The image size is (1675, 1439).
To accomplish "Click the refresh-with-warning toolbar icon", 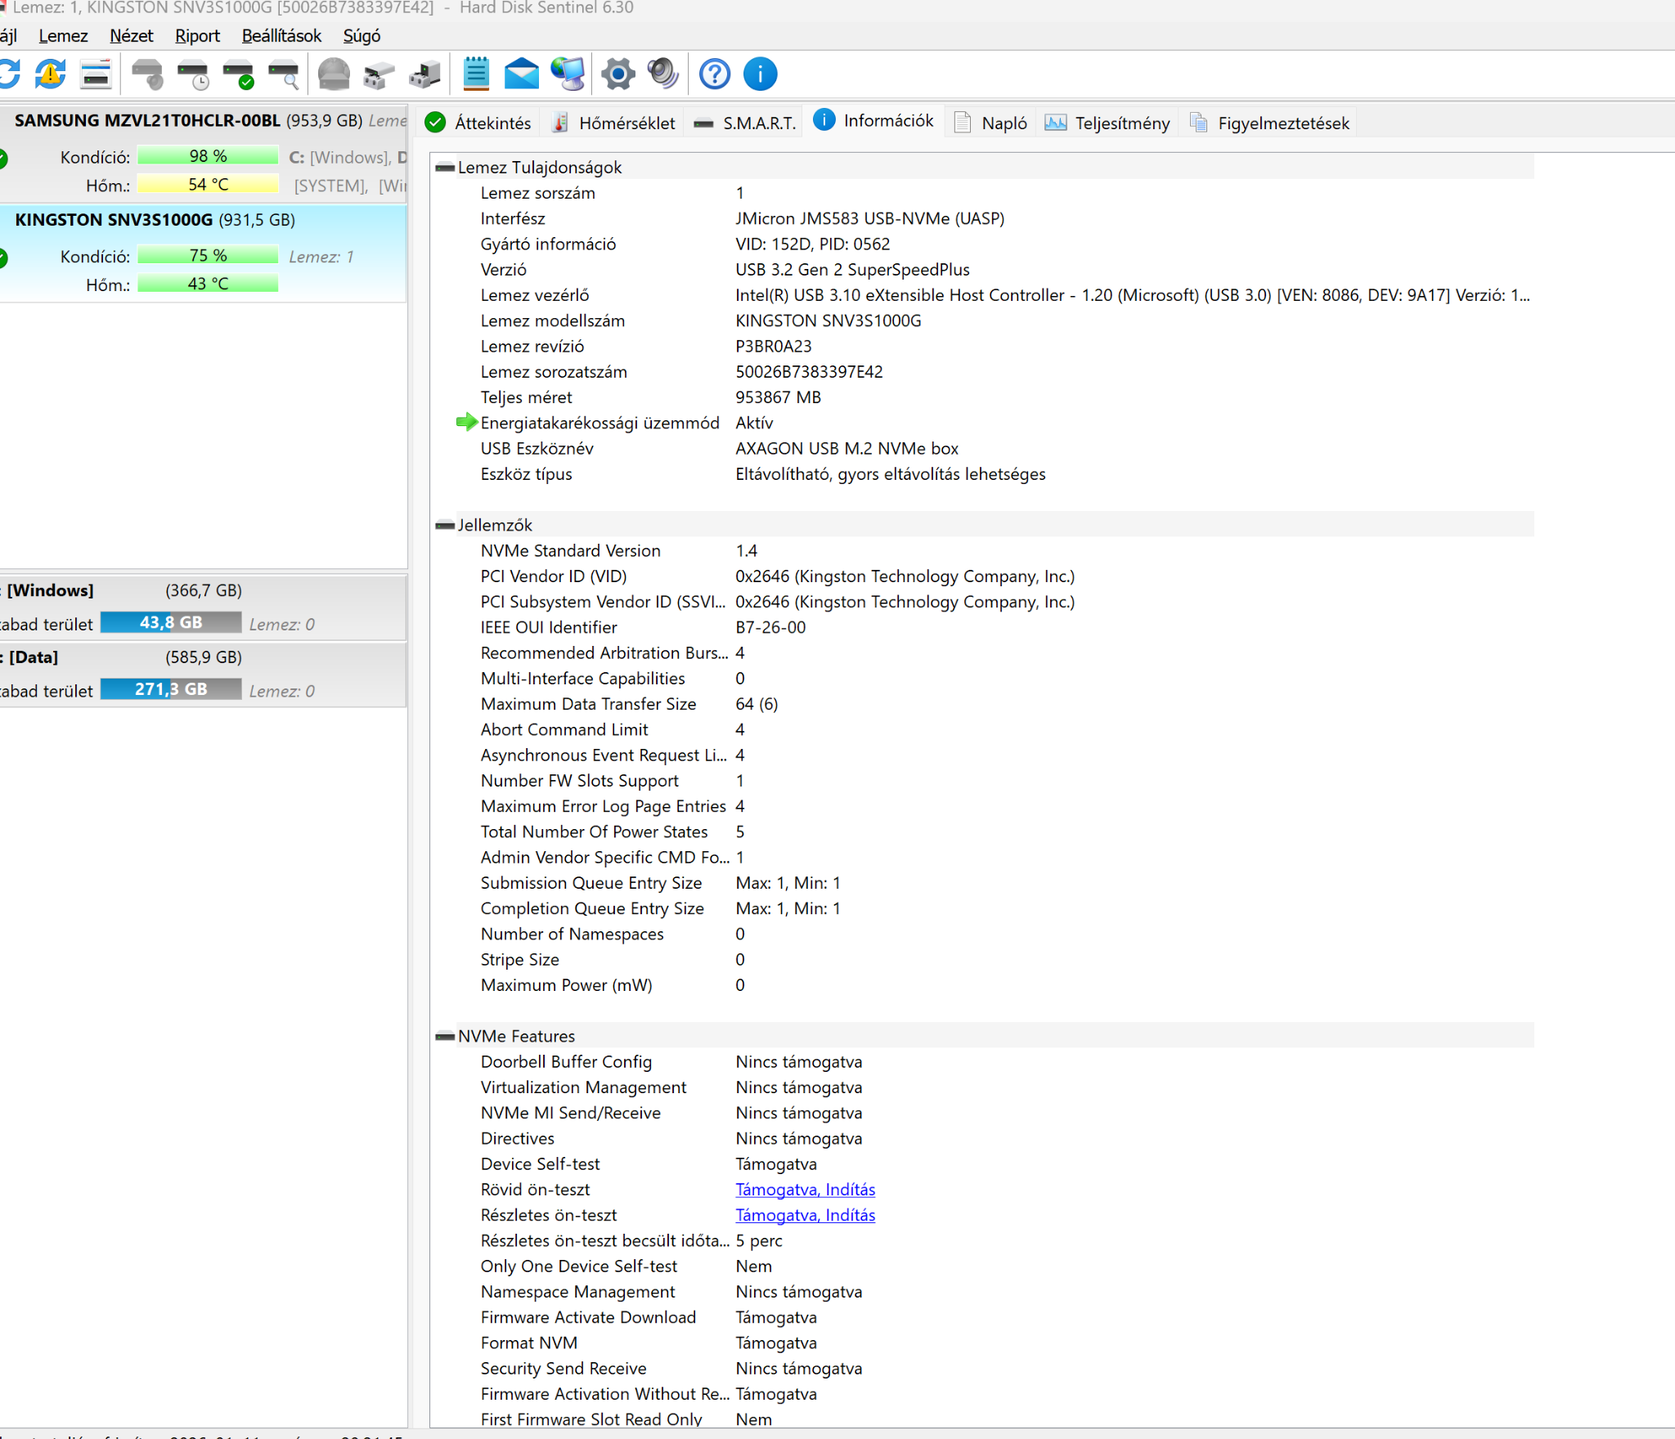I will [50, 74].
